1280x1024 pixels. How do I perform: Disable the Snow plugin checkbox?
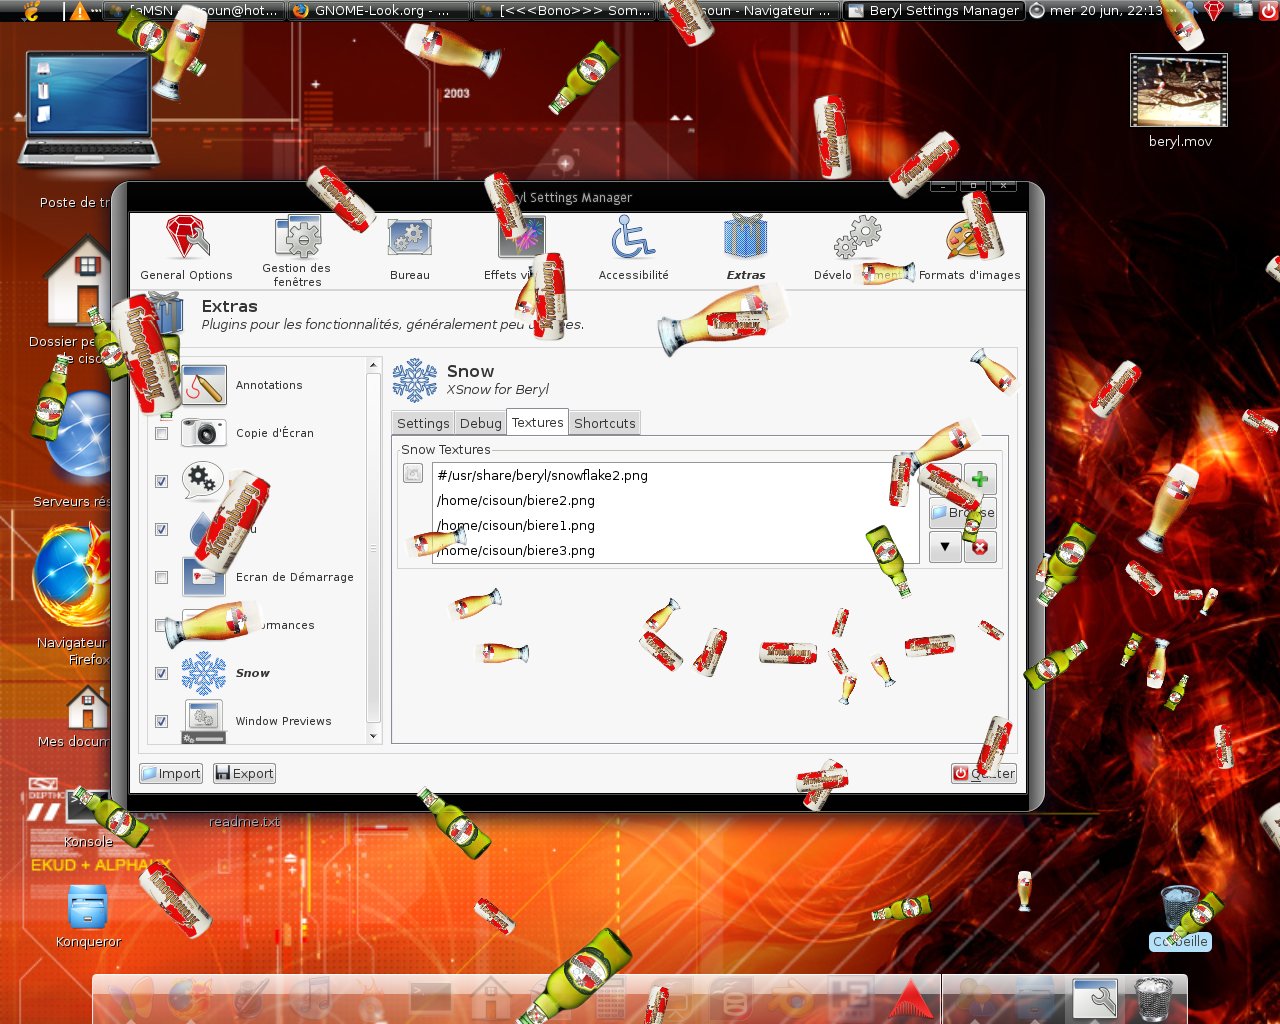coord(161,674)
